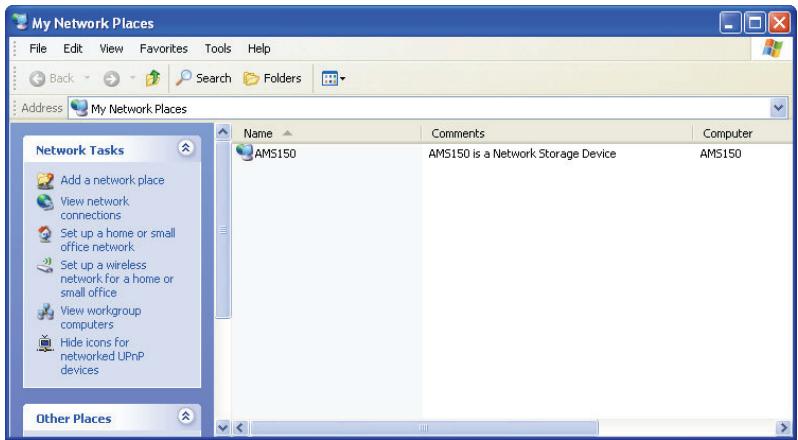The width and height of the screenshot is (798, 440).
Task: Collapse the Other Places panel
Action: (186, 416)
